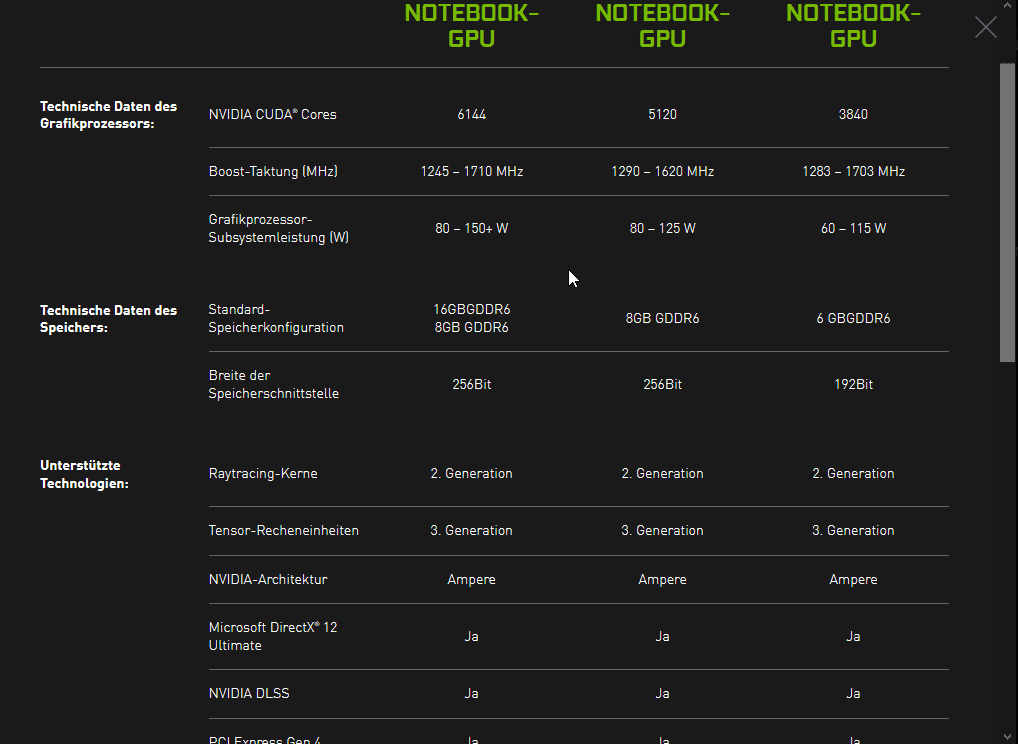
Task: Click the 'Boost-Taktung (MHz)' row label
Action: [273, 171]
